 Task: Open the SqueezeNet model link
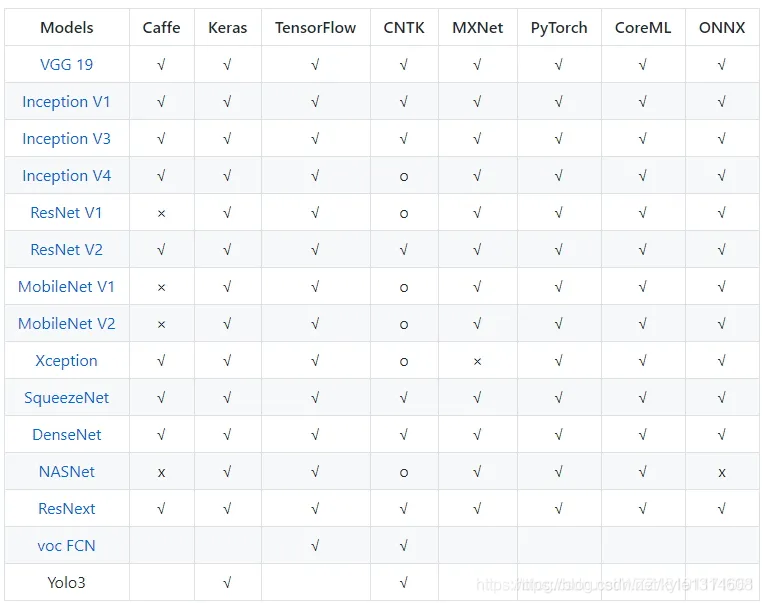[x=67, y=397]
